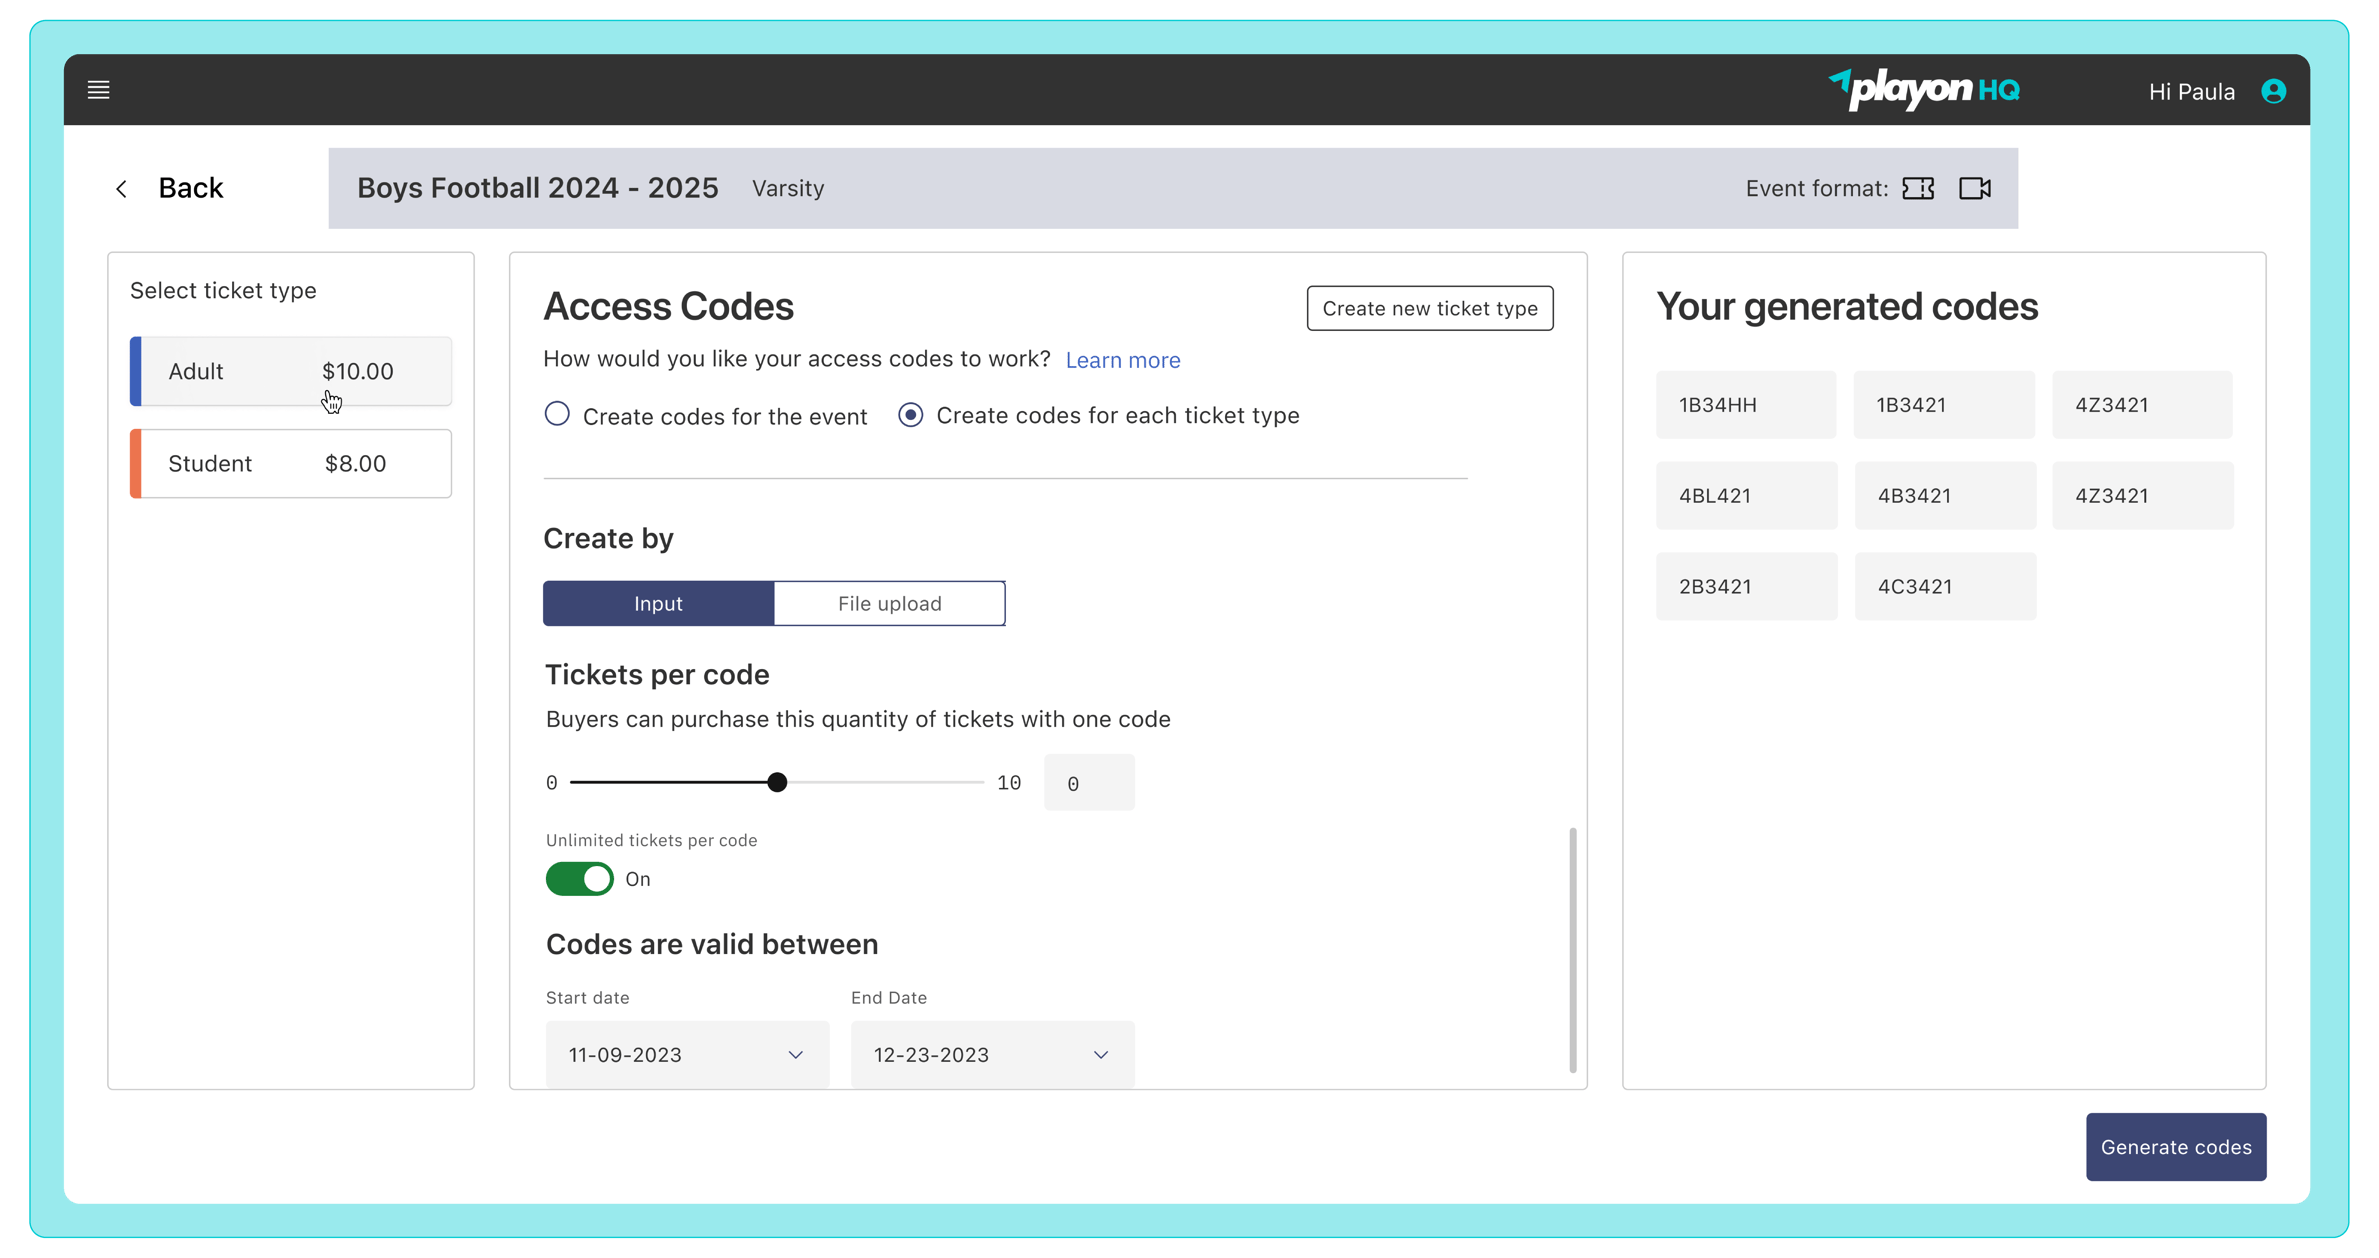Image resolution: width=2379 pixels, height=1258 pixels.
Task: Expand the 12-23-2023 date dropdown
Action: 1100,1054
